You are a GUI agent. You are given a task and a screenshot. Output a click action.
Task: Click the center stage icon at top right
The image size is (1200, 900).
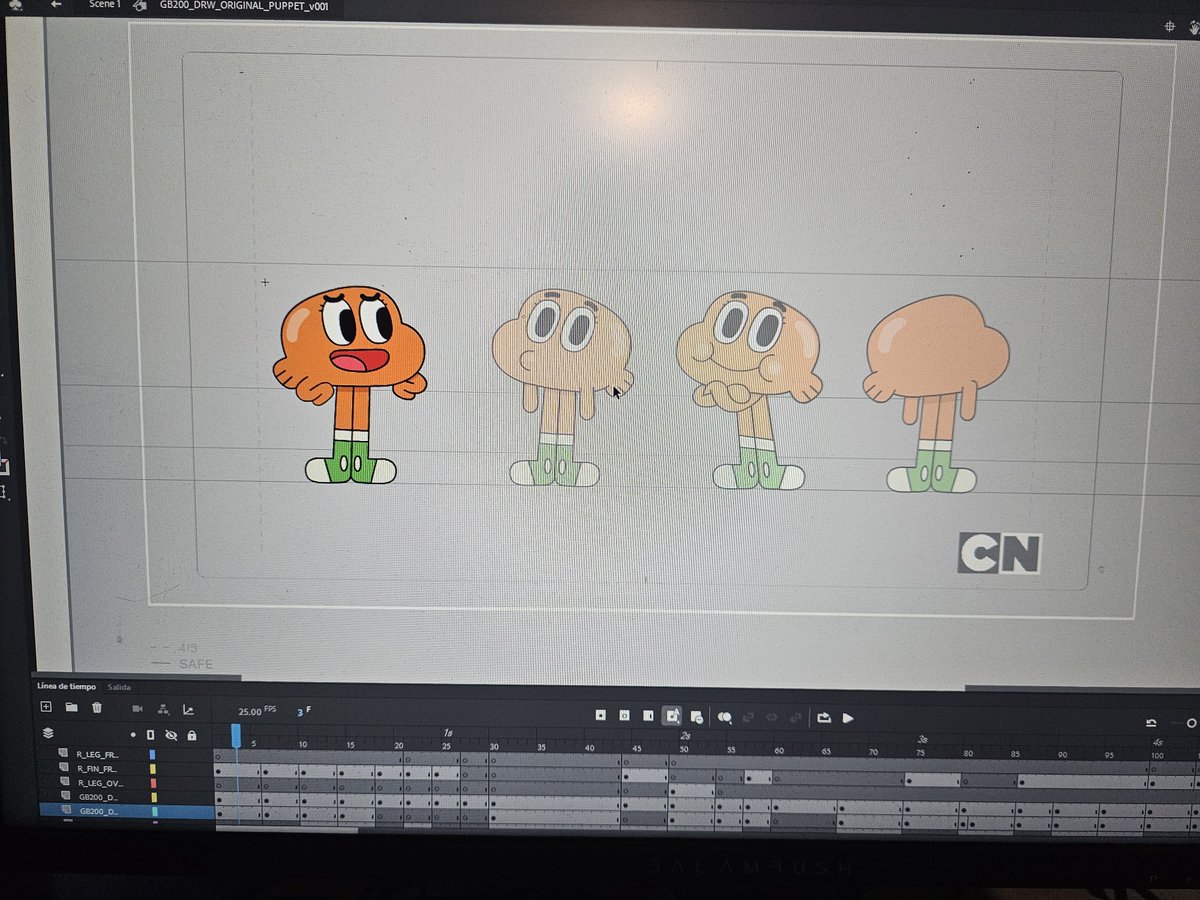click(x=1171, y=27)
